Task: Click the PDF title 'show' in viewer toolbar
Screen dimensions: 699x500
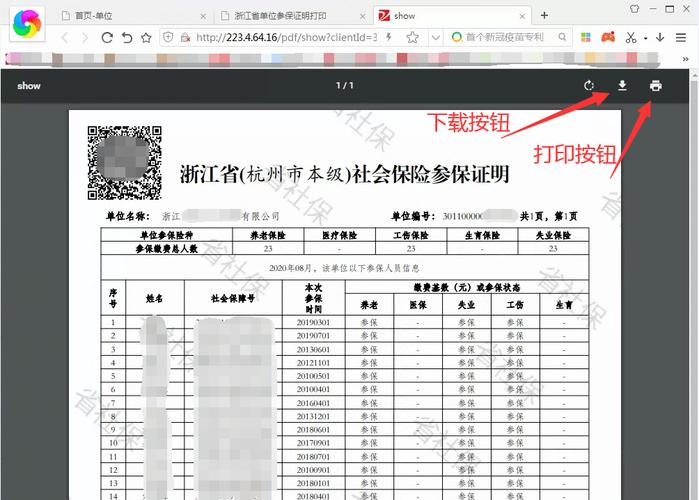Action: pyautogui.click(x=29, y=86)
